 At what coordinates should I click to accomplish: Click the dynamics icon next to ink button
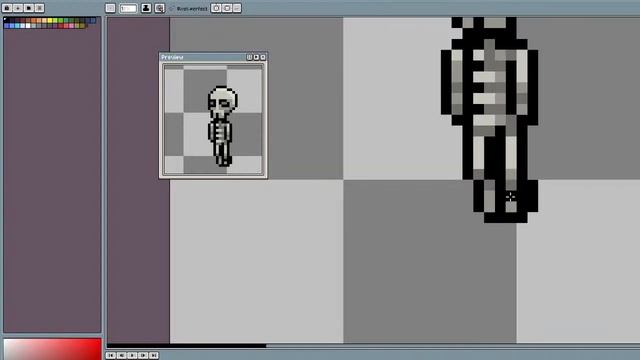point(160,8)
